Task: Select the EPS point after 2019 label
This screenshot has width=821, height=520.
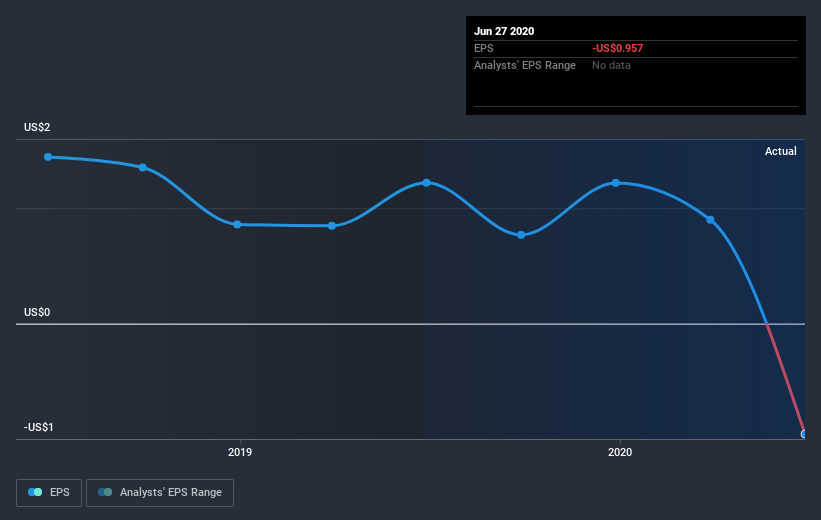Action: pos(332,226)
